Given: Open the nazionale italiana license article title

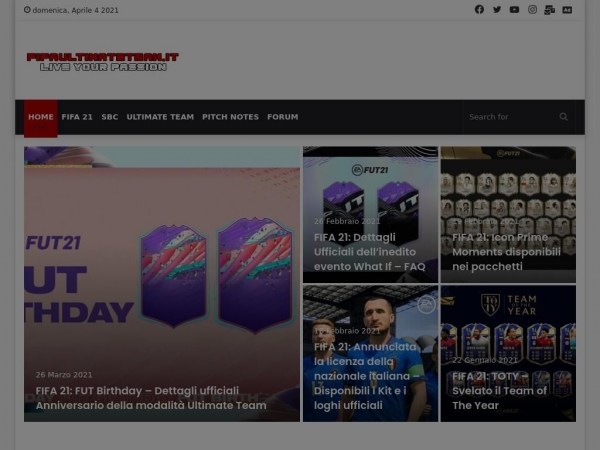Looking at the screenshot, I should coord(367,376).
